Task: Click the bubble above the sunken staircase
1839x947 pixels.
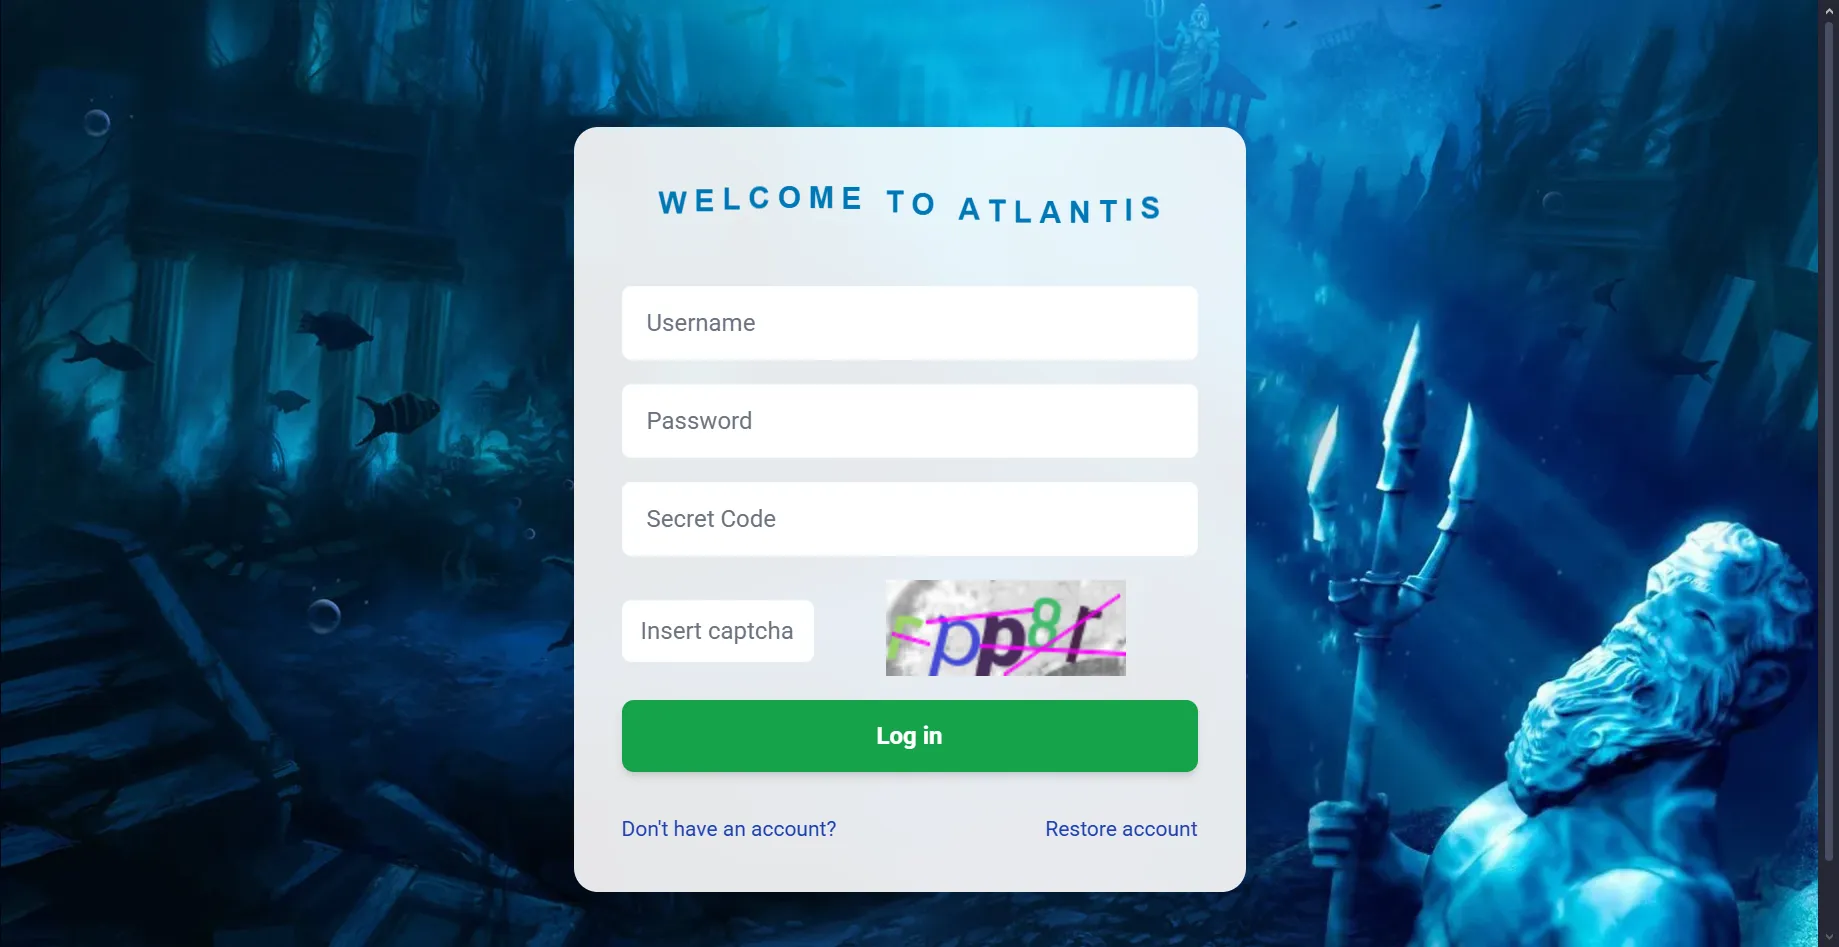Action: point(324,615)
